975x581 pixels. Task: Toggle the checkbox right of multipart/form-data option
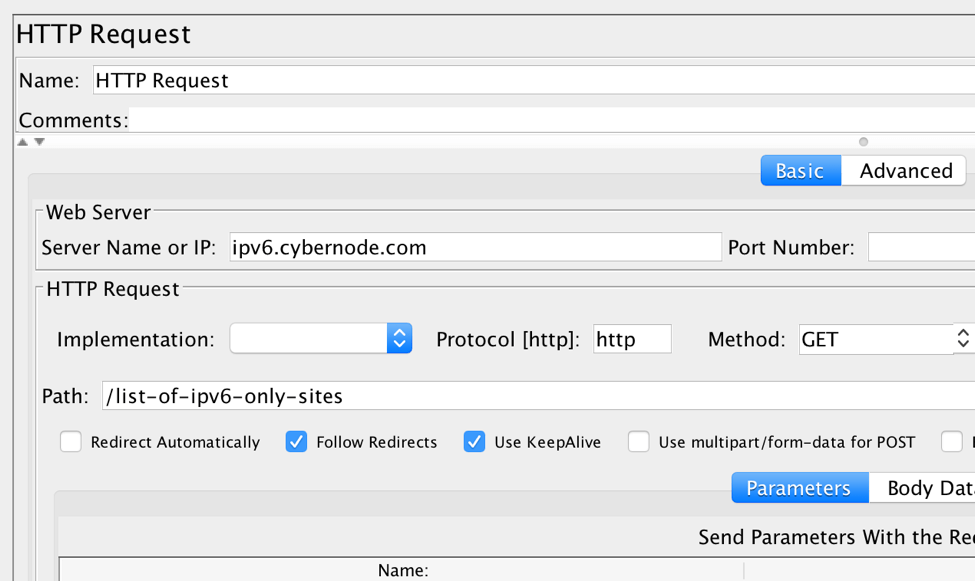[951, 442]
